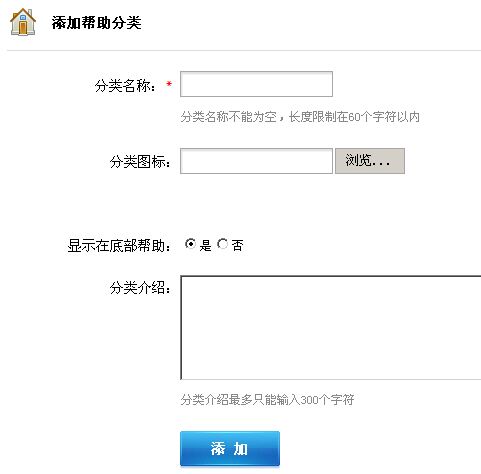The height and width of the screenshot is (474, 481).
Task: Select the 否 radio button
Action: 222,244
